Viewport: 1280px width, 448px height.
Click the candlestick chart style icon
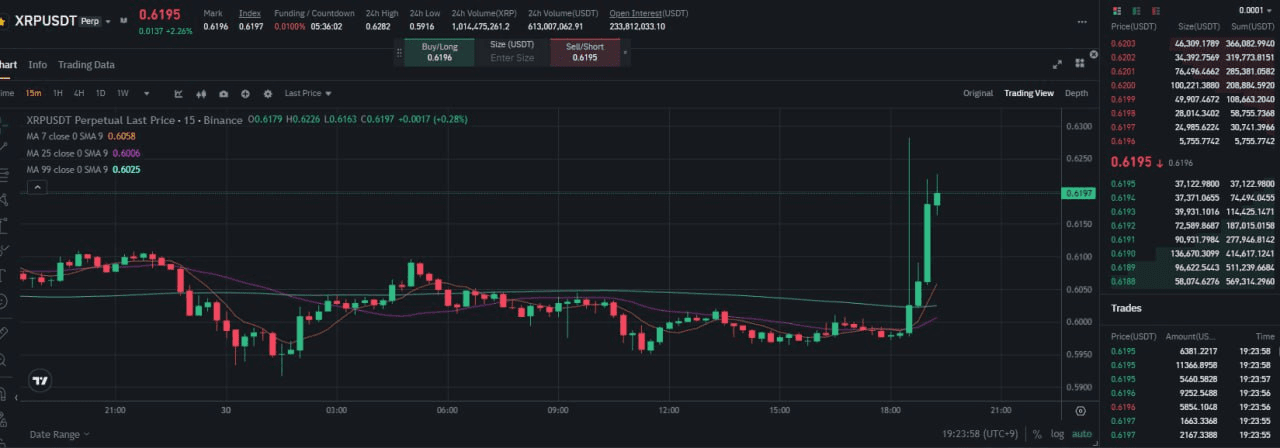(x=201, y=93)
